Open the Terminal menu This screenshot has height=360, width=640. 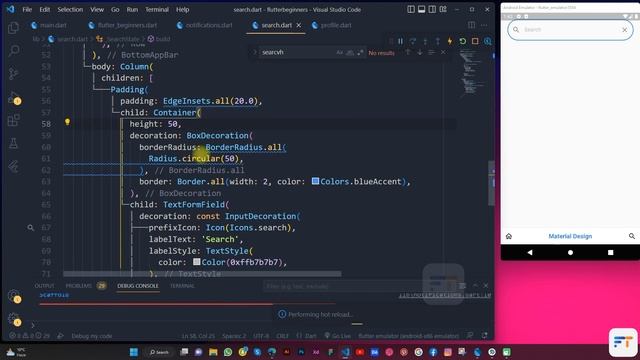pyautogui.click(x=157, y=9)
